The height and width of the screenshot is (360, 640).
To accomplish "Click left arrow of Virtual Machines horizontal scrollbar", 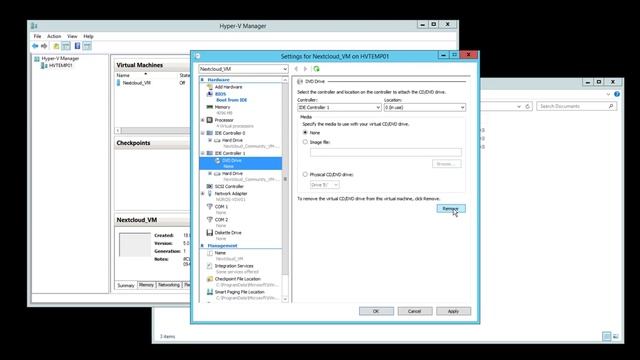I will click(x=118, y=131).
